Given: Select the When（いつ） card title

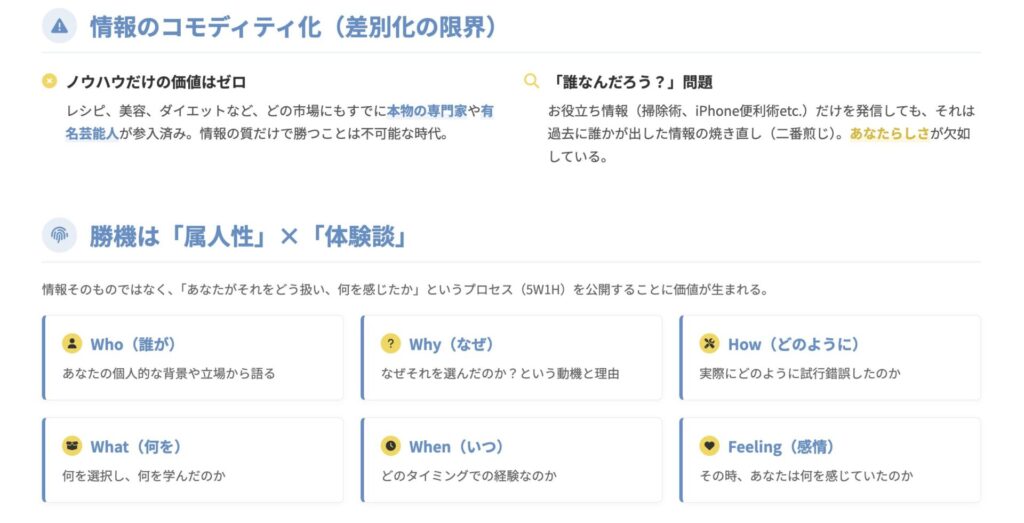Looking at the screenshot, I should tap(456, 446).
